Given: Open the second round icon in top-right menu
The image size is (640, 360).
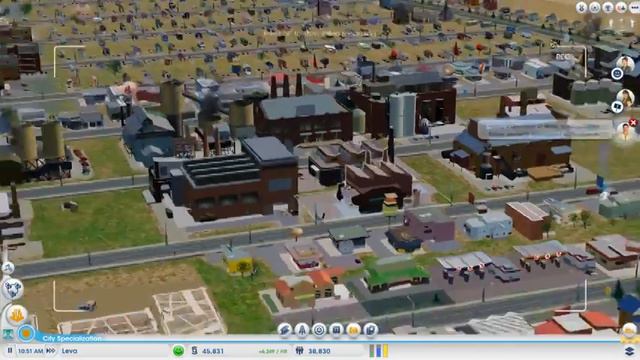Looking at the screenshot, I should (x=595, y=7).
